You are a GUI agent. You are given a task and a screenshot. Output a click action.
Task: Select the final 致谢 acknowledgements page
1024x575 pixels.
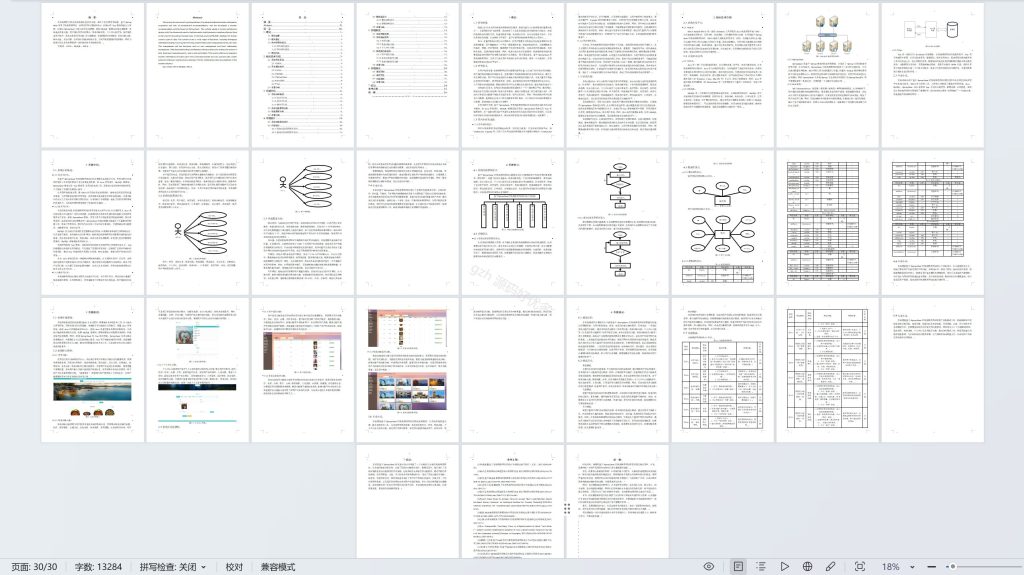618,501
